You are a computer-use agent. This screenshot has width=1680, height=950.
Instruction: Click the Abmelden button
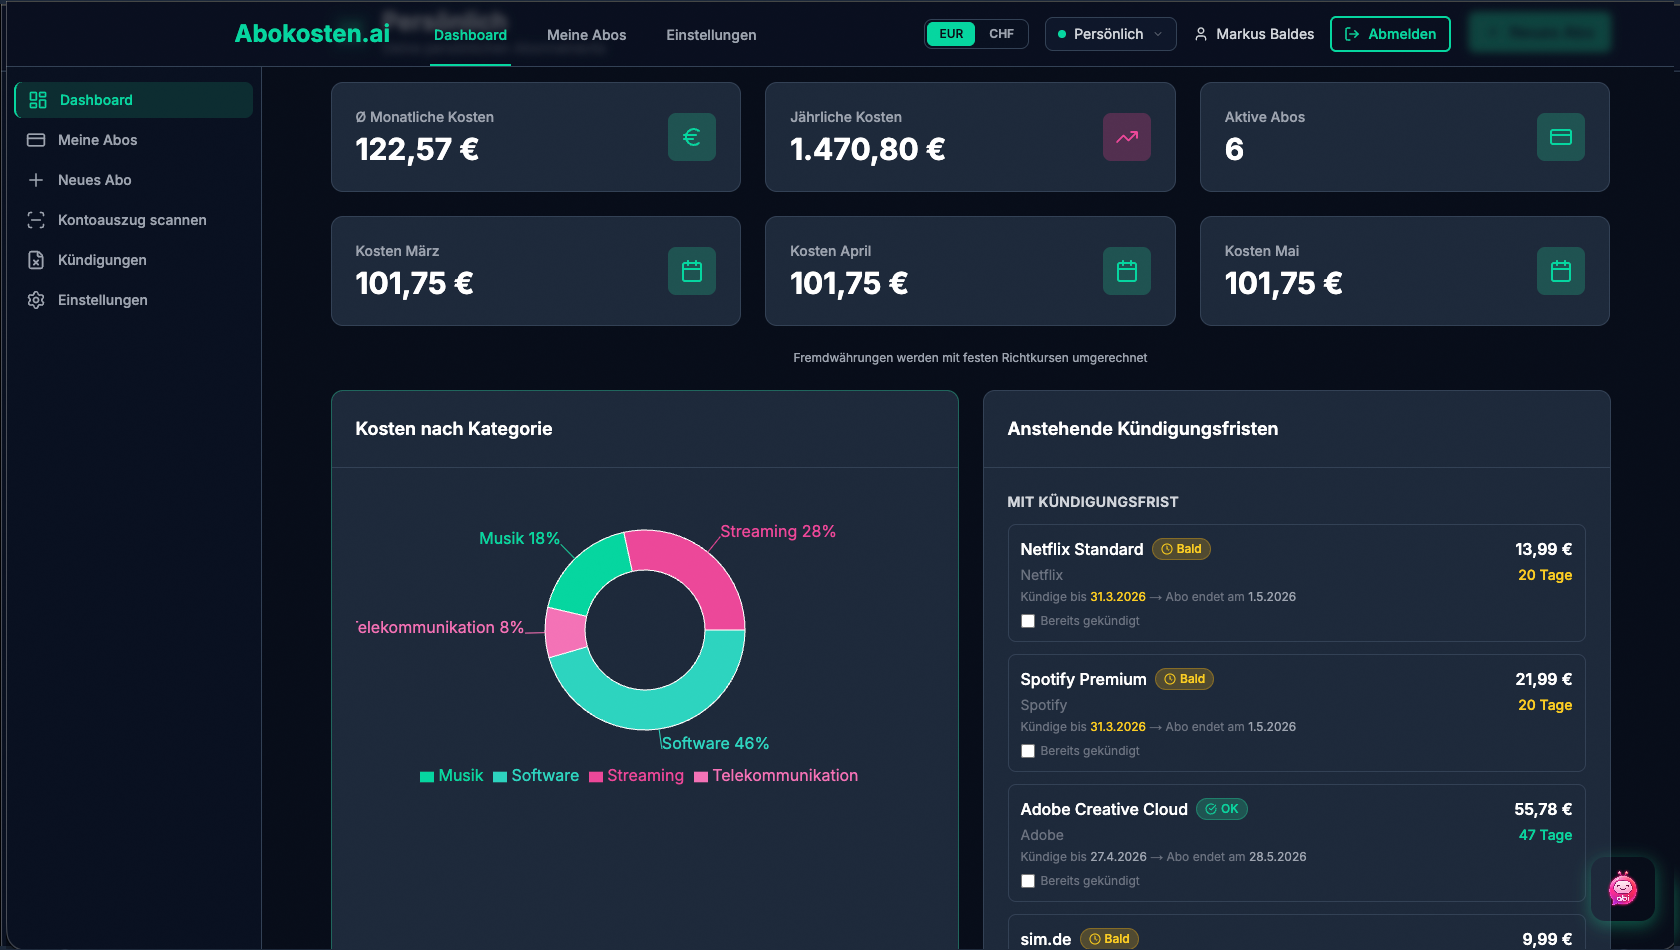[x=1390, y=34]
